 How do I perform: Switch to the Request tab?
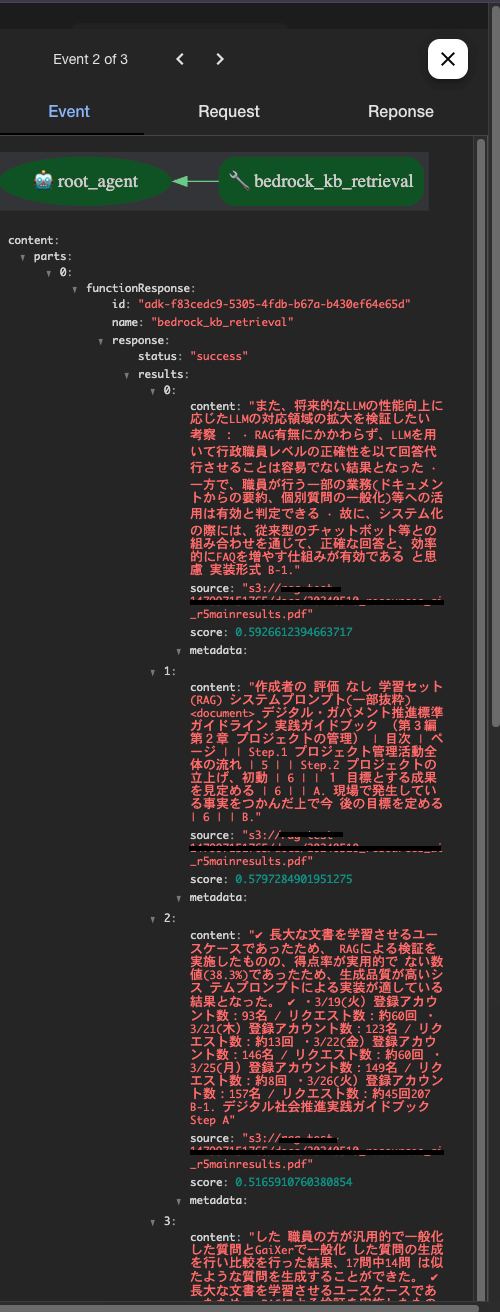229,111
